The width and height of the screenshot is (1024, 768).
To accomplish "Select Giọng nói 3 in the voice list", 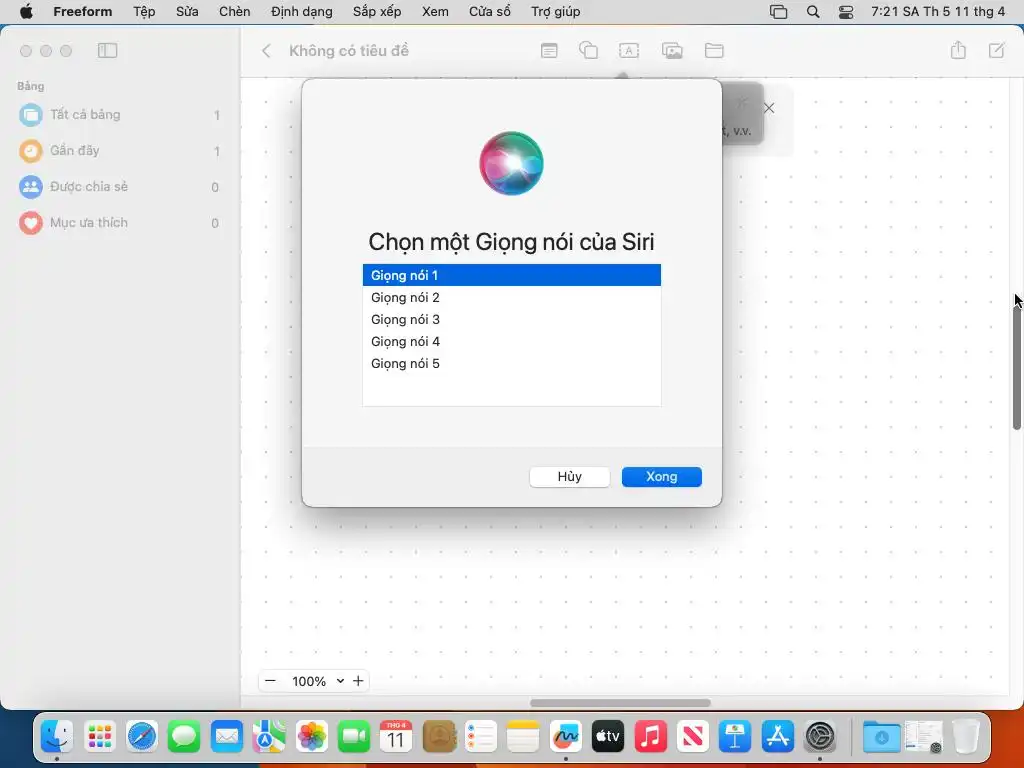I will (x=511, y=319).
